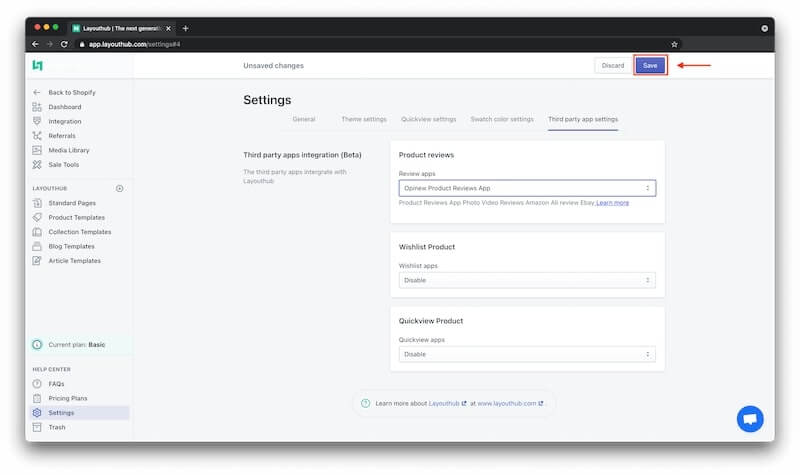
Task: Click the help icon before Learn more about
Action: (365, 403)
